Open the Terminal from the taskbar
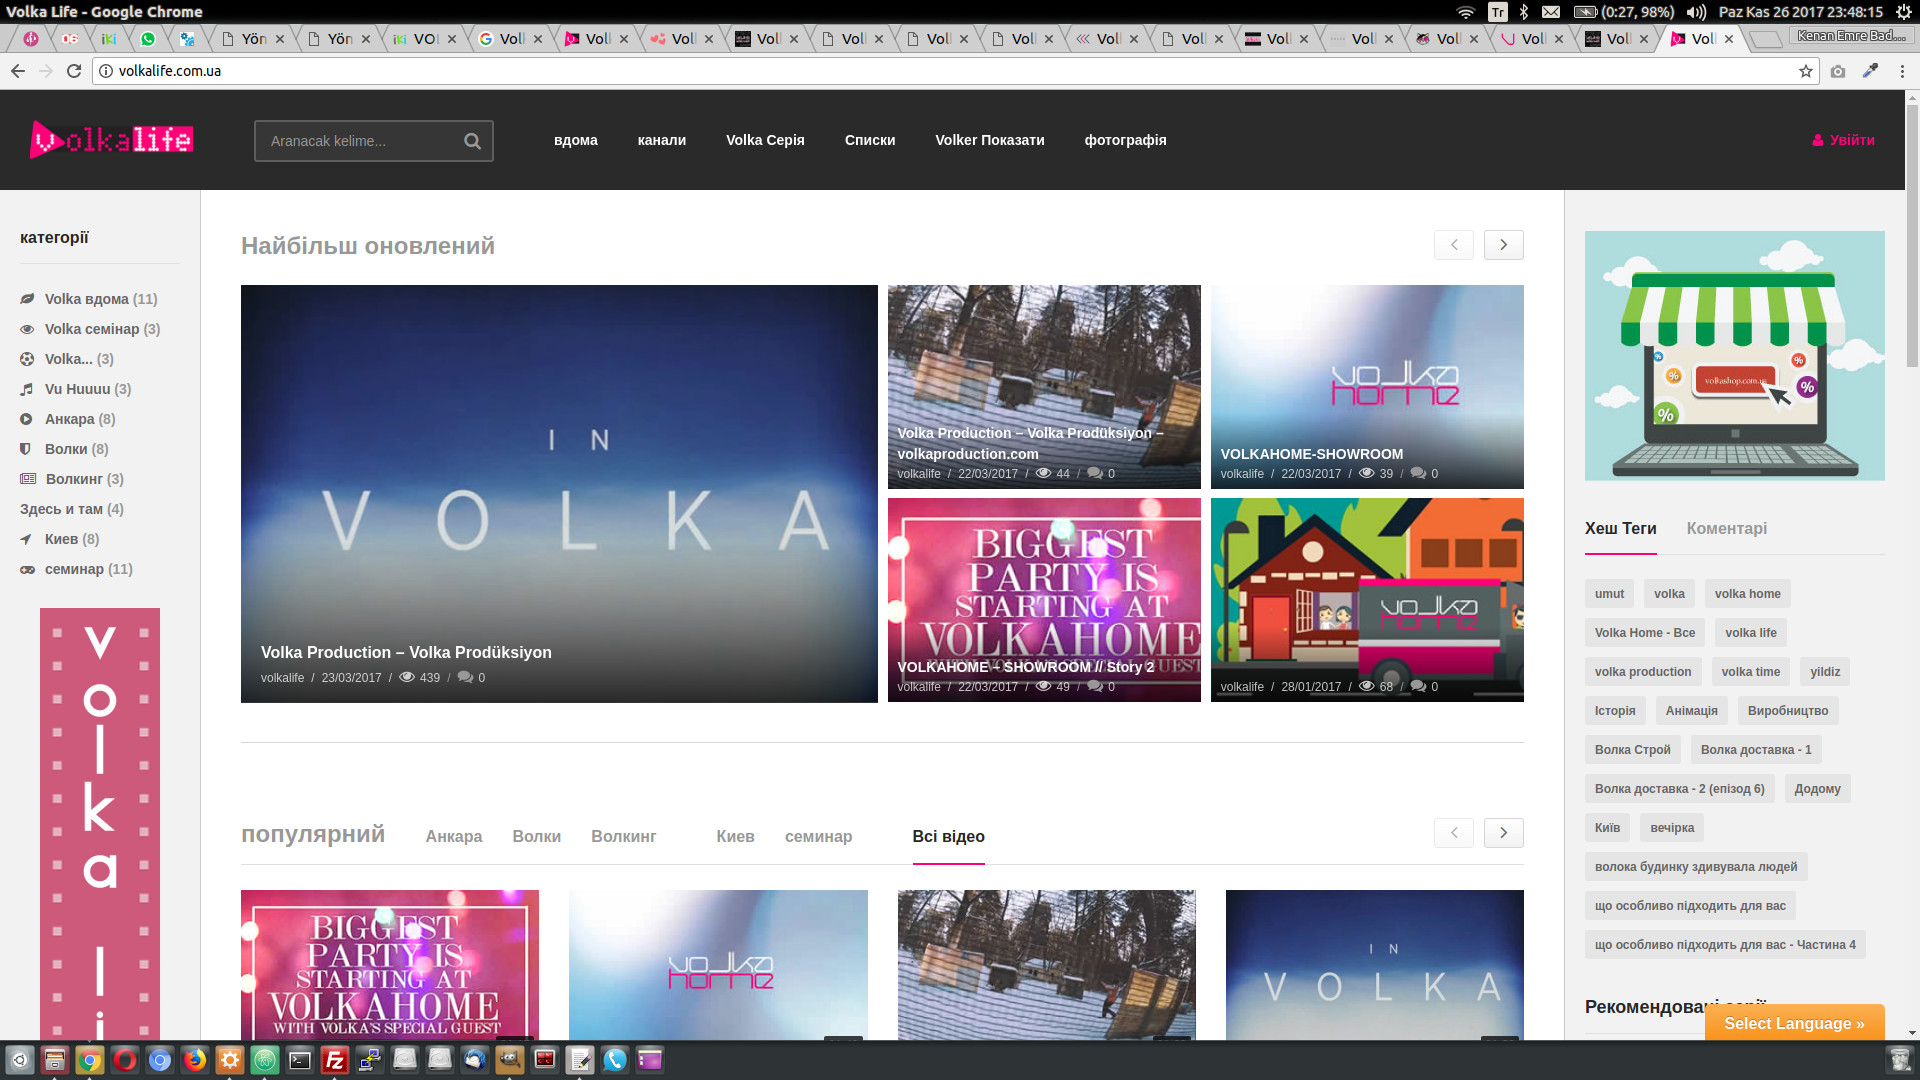The width and height of the screenshot is (1920, 1080). tap(300, 1059)
